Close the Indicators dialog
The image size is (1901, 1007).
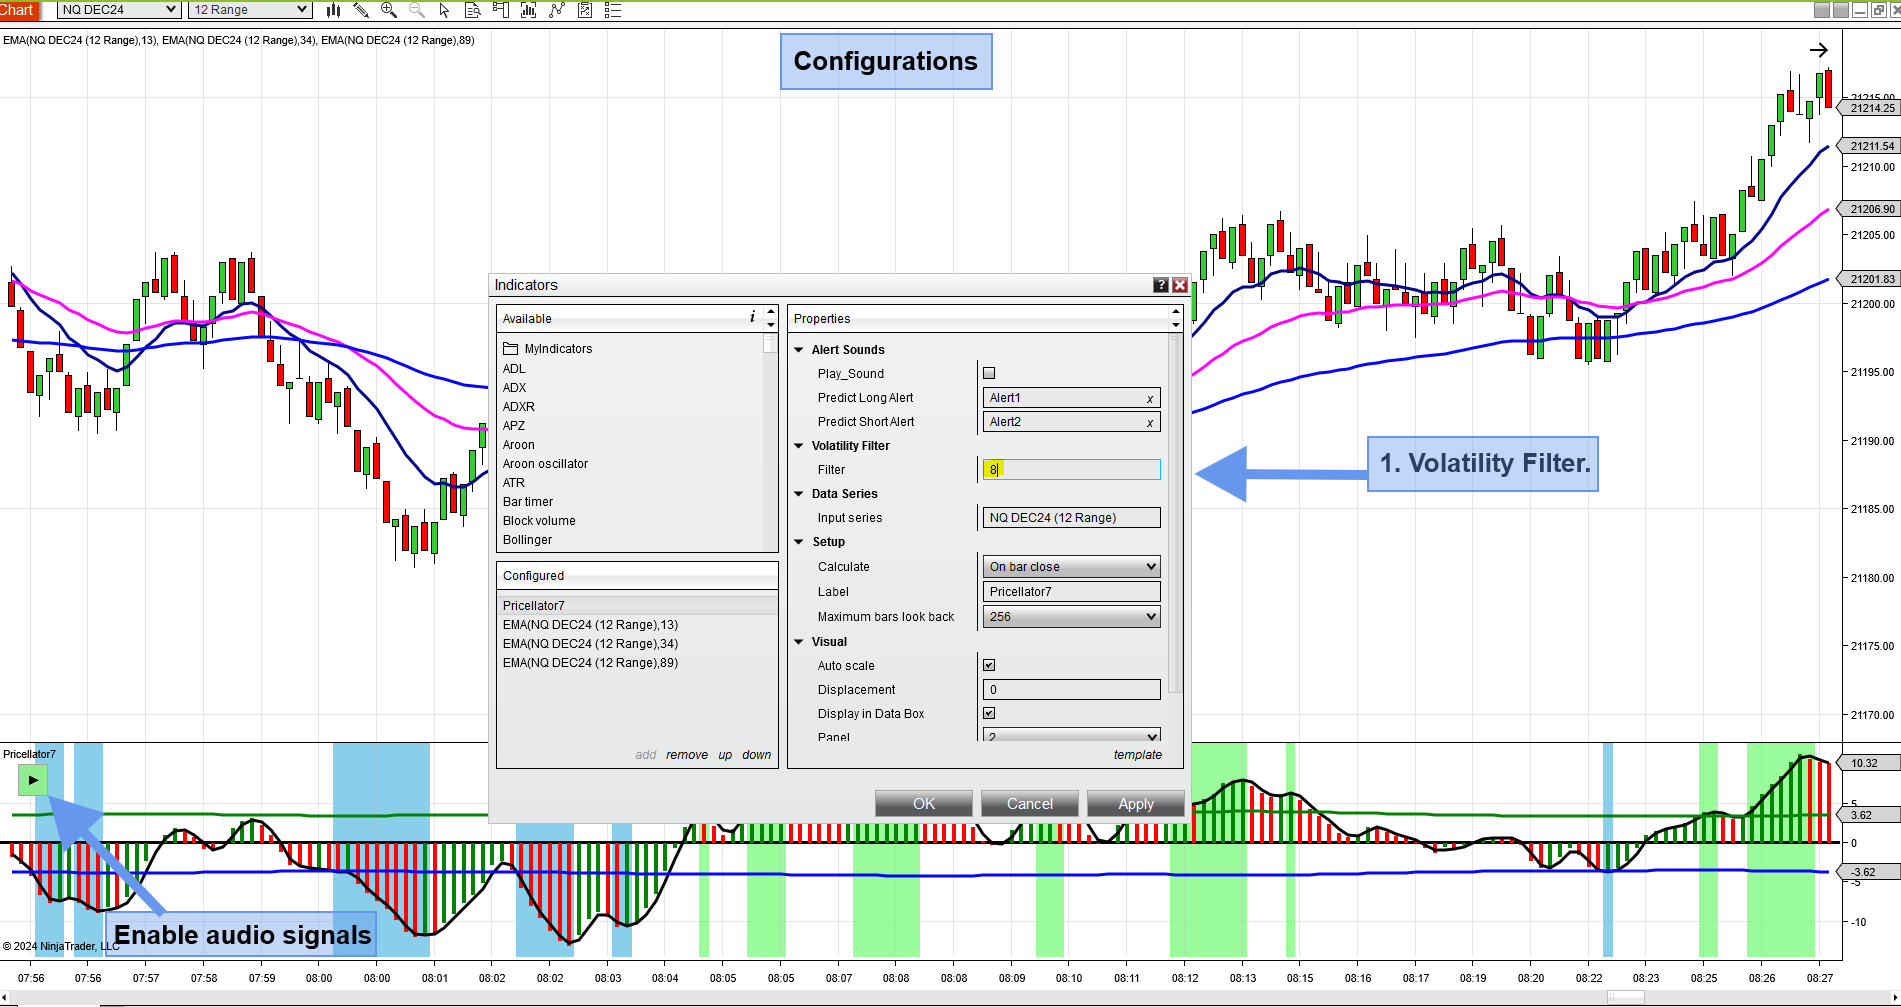coord(1180,285)
